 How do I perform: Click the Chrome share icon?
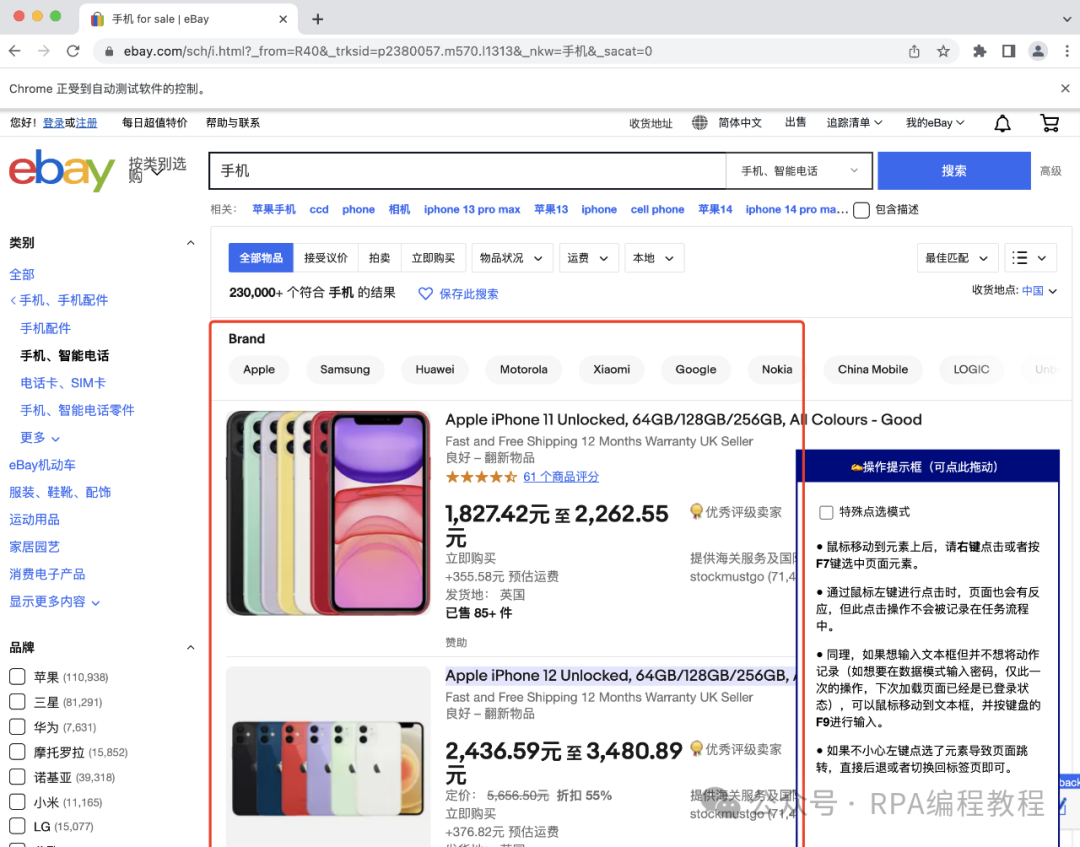914,51
